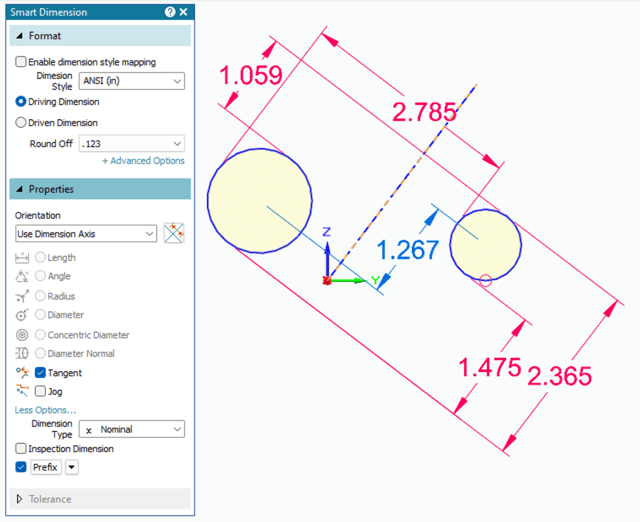640x522 pixels.
Task: Click the large yellow circle
Action: click(260, 200)
